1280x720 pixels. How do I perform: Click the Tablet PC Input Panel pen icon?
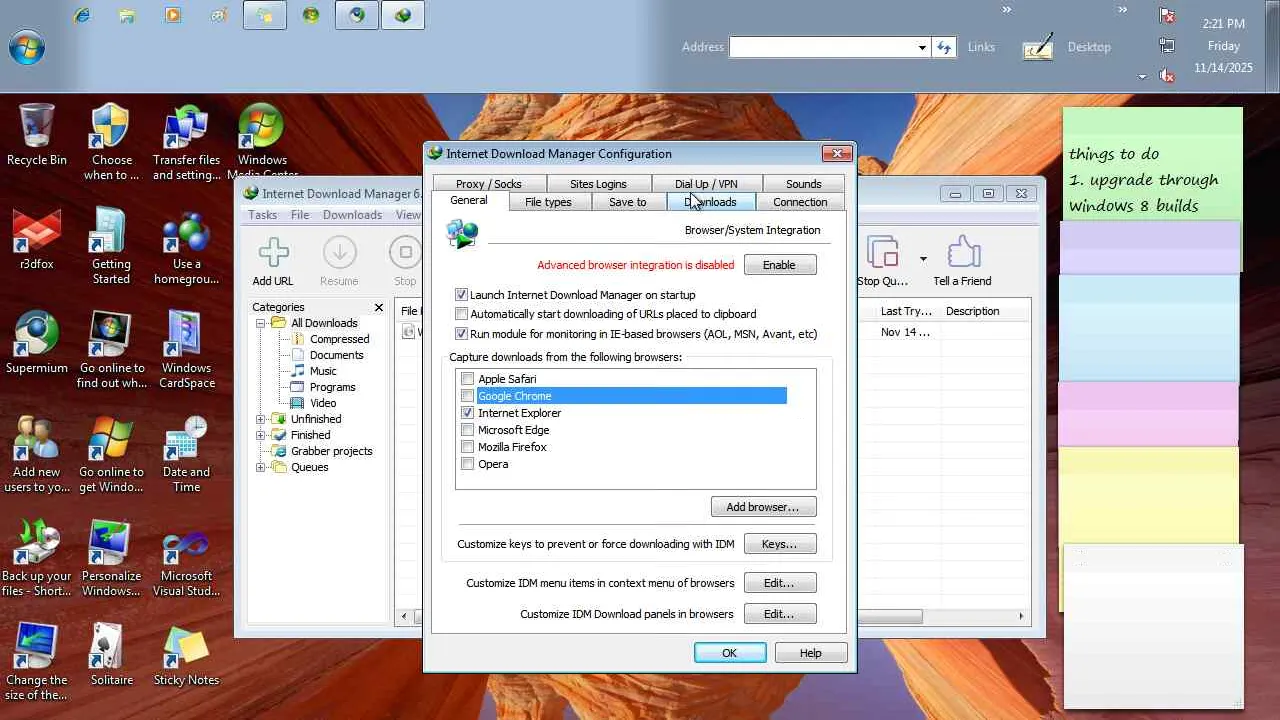coord(1038,47)
